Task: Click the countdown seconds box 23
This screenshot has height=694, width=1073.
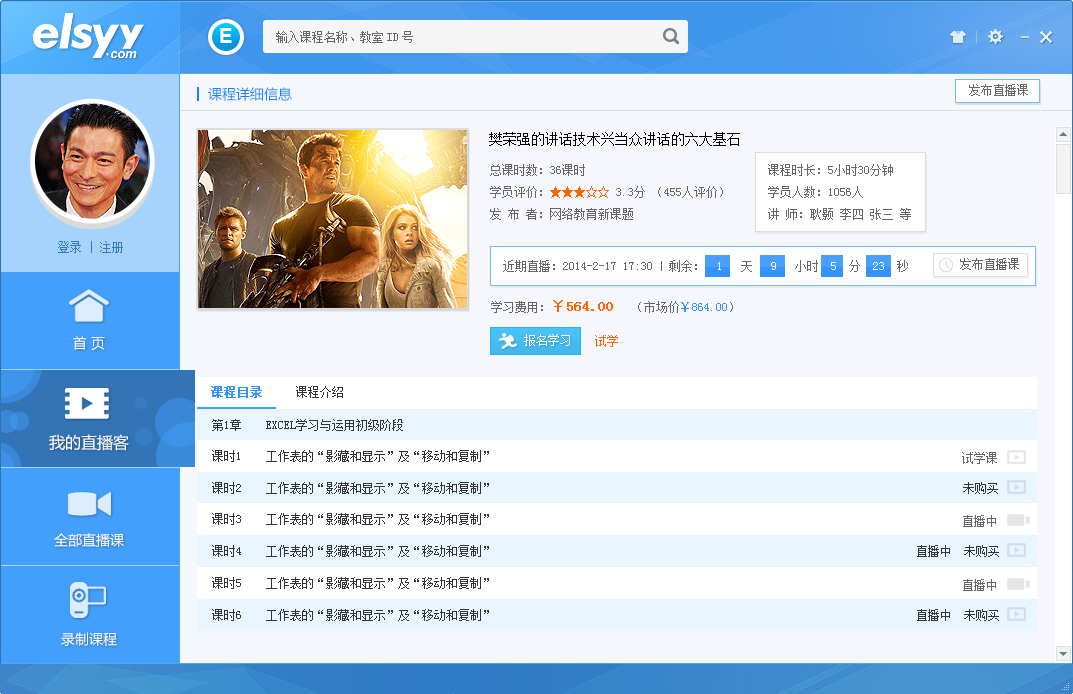Action: [x=878, y=266]
